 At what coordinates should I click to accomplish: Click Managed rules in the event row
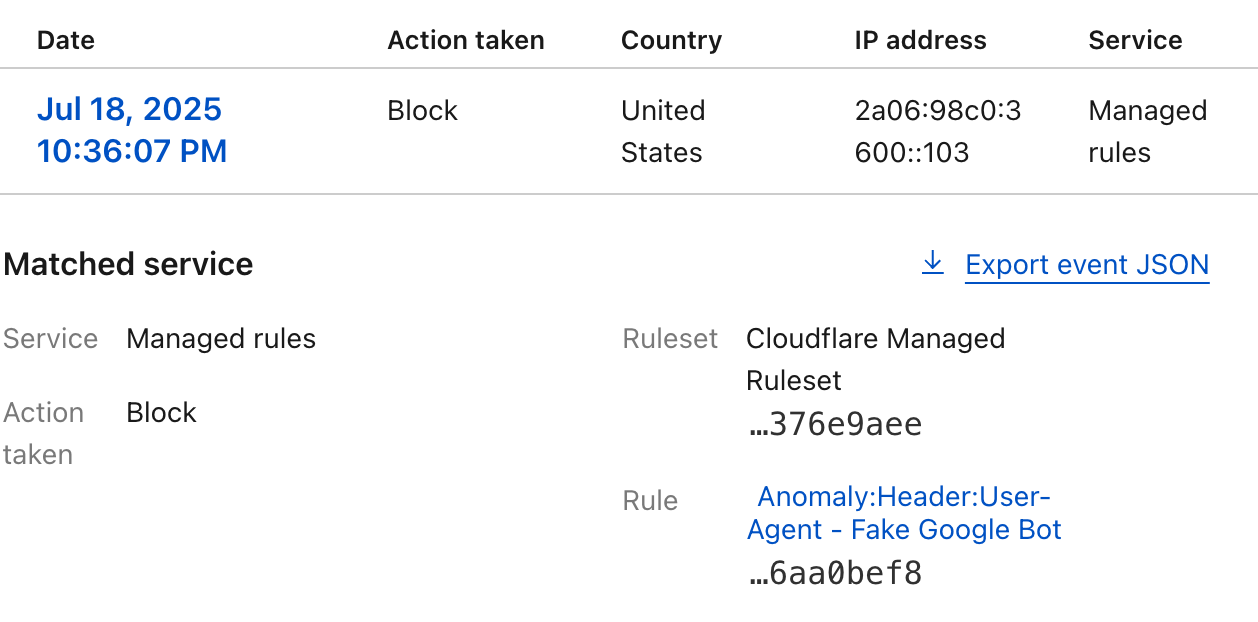(x=1147, y=131)
